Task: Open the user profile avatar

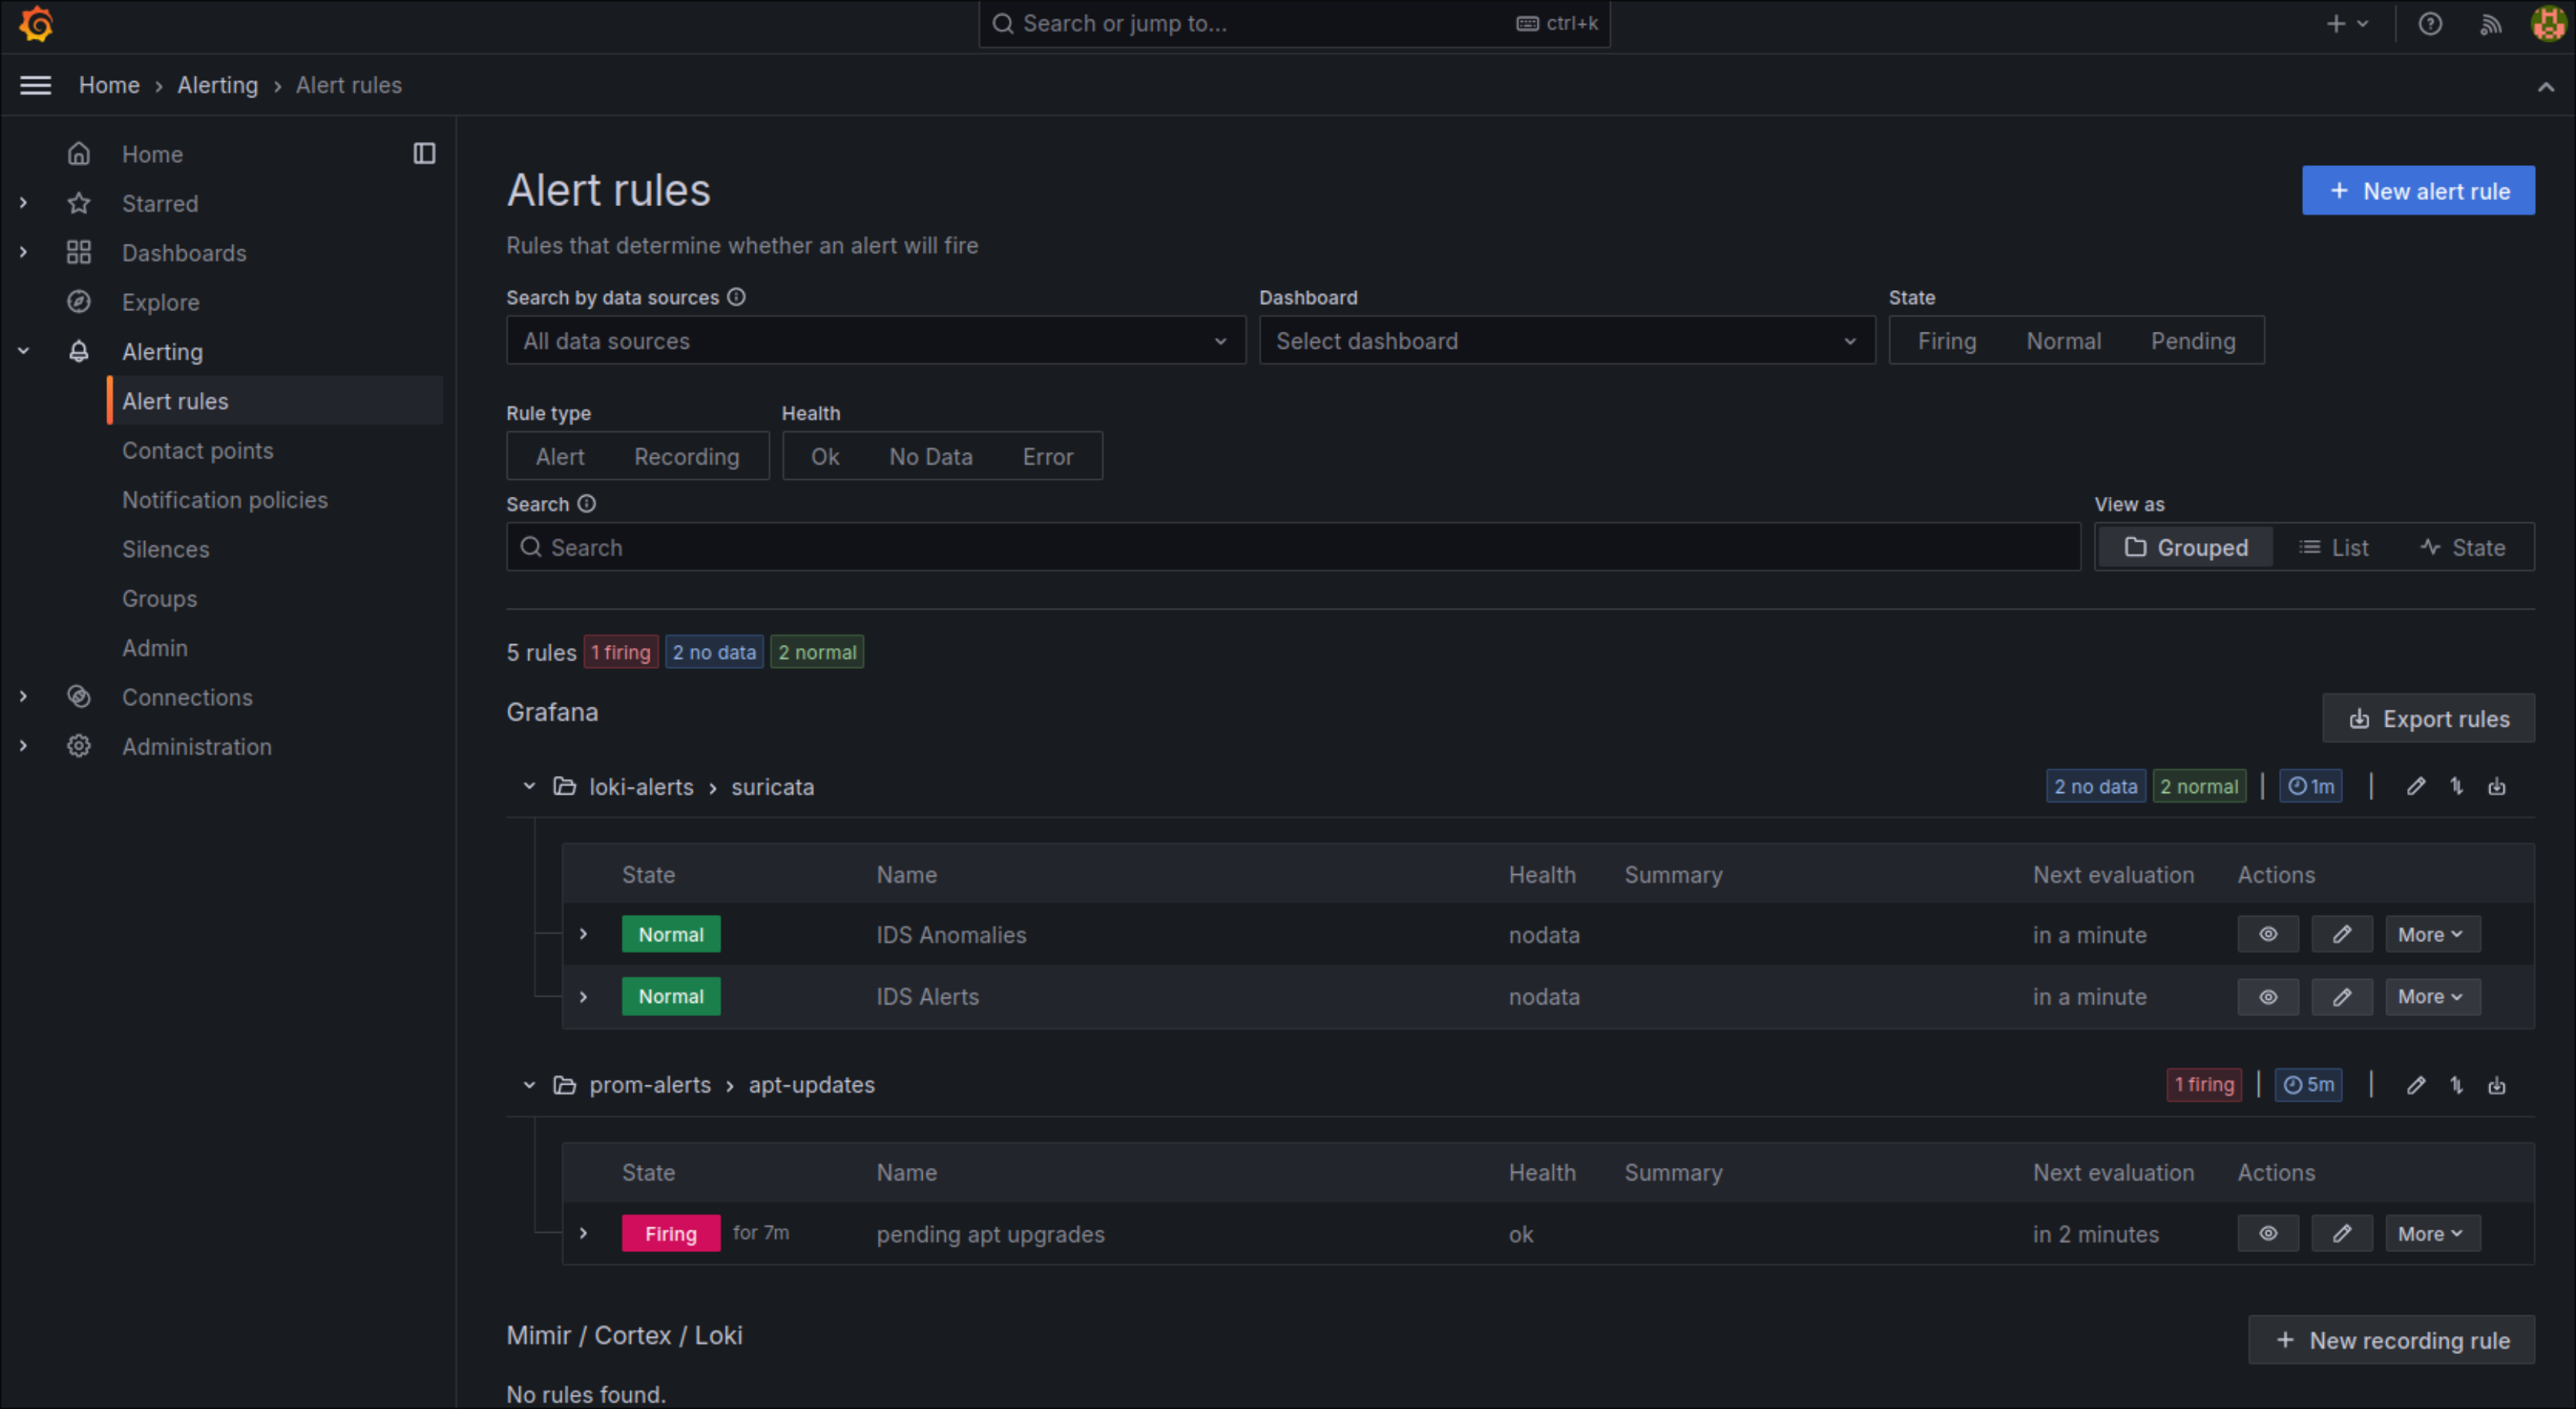Action: coord(2547,24)
